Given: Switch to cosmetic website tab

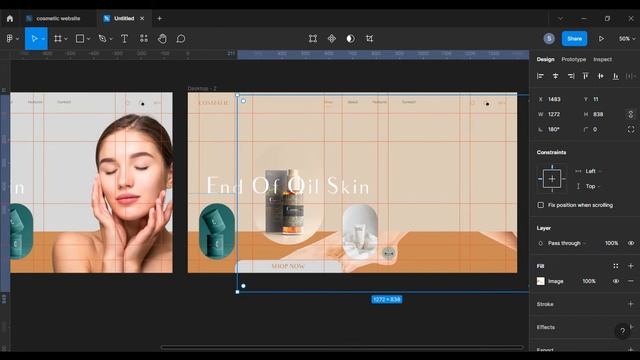Looking at the screenshot, I should (57, 18).
